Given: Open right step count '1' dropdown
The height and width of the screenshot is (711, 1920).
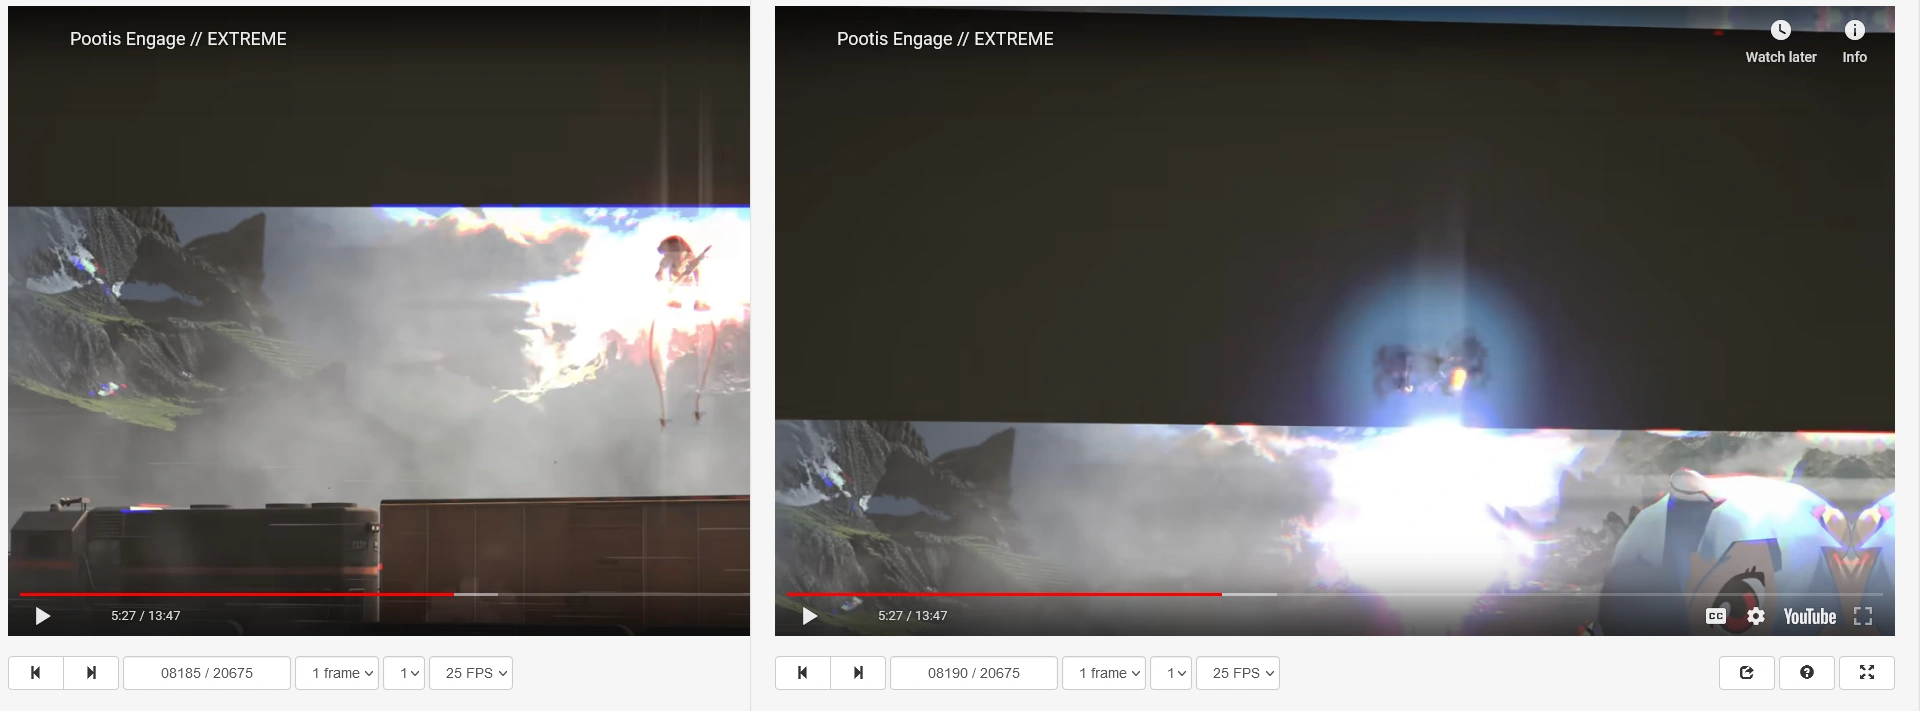Looking at the screenshot, I should 1172,673.
